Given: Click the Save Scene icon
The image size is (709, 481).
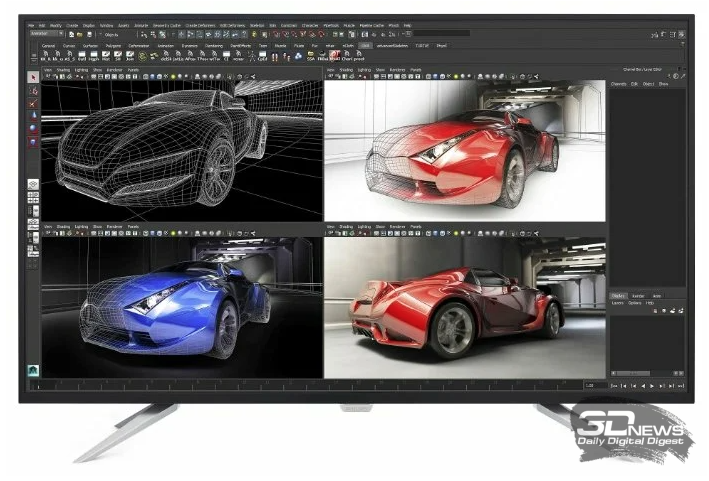Looking at the screenshot, I should click(90, 34).
